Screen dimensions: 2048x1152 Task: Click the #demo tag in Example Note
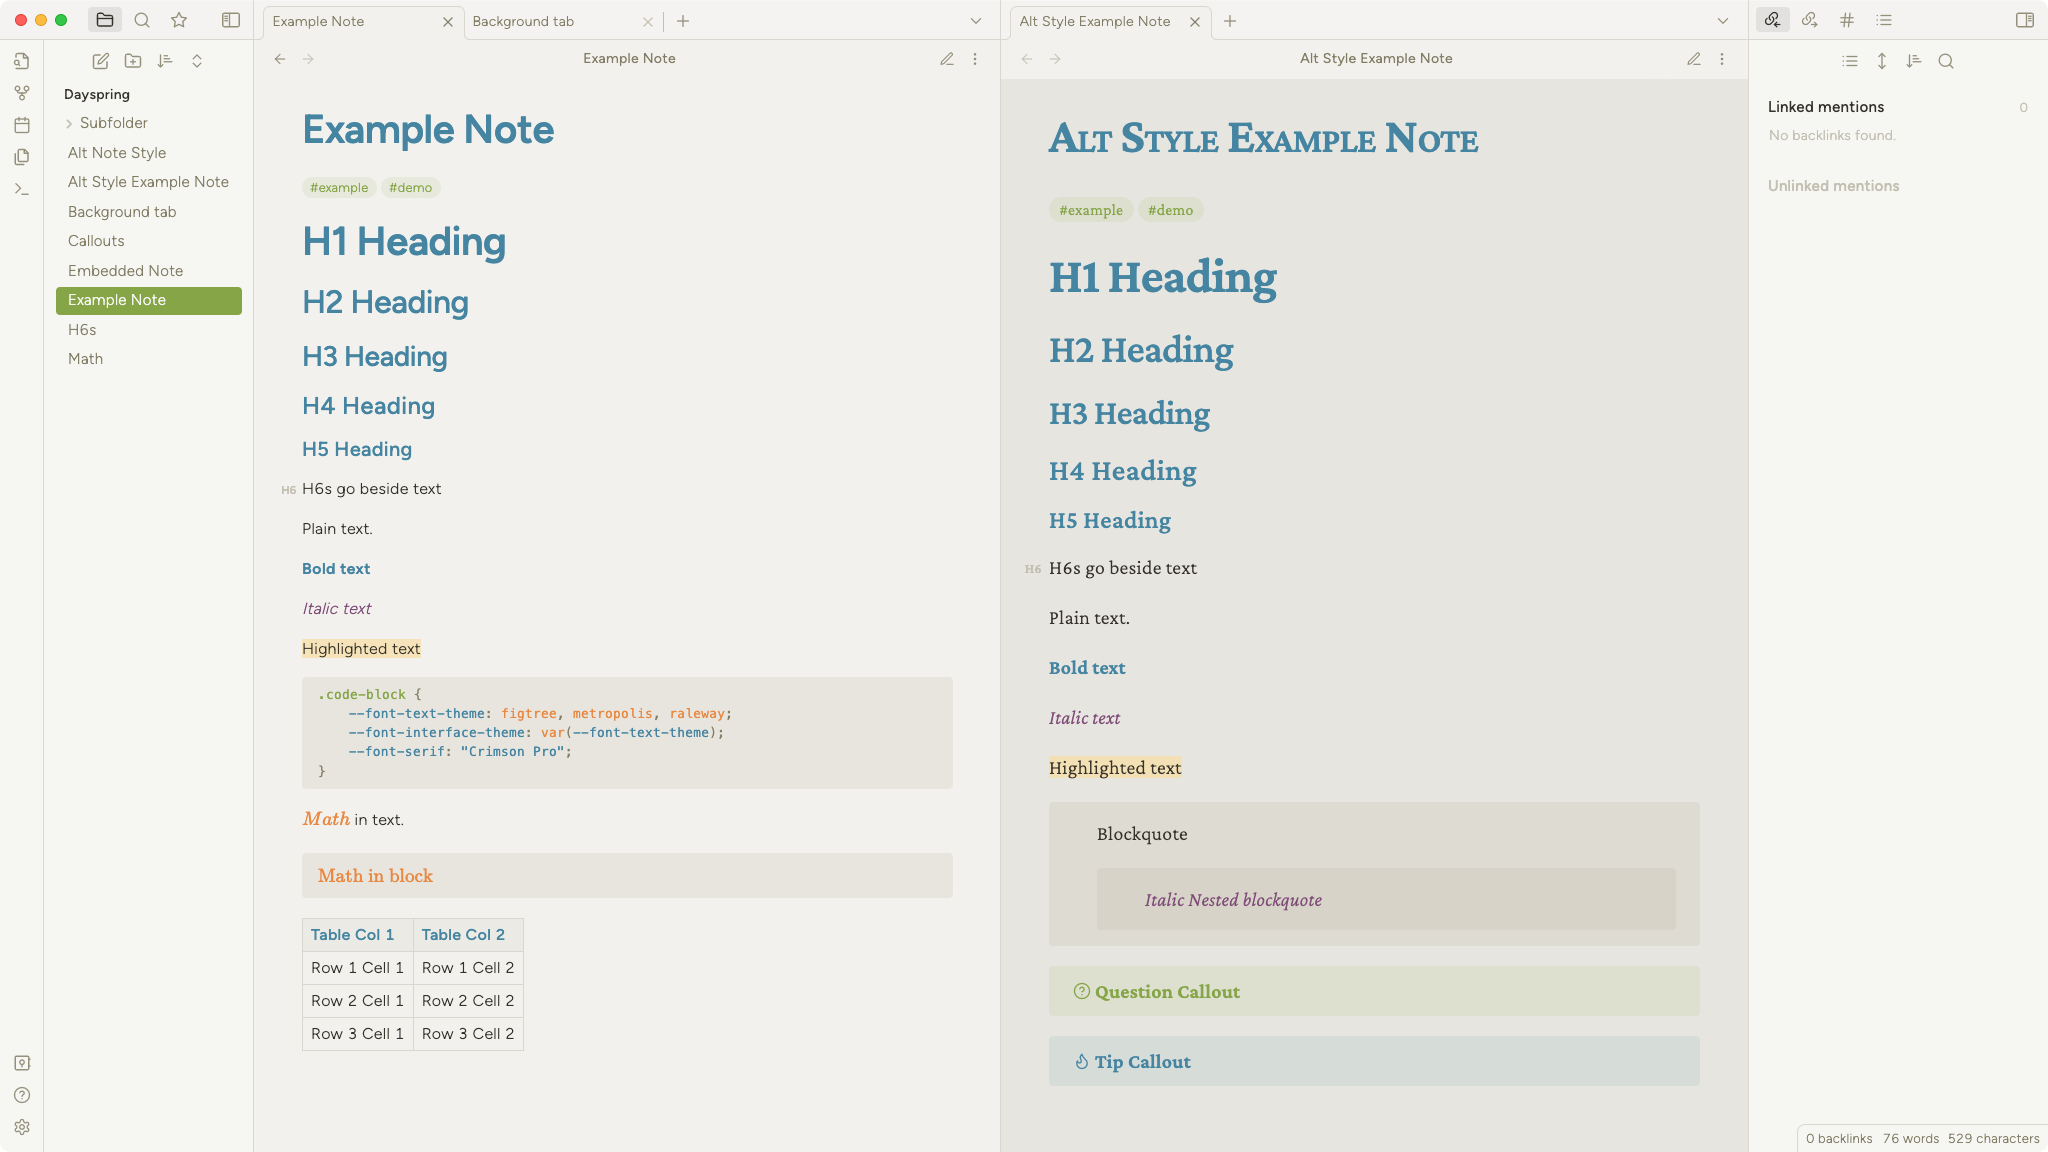pyautogui.click(x=410, y=188)
